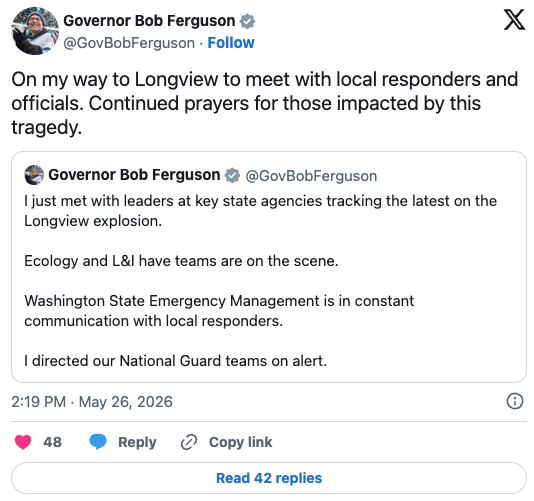Follow @GovBobFerguson
The width and height of the screenshot is (534, 501).
[x=231, y=43]
